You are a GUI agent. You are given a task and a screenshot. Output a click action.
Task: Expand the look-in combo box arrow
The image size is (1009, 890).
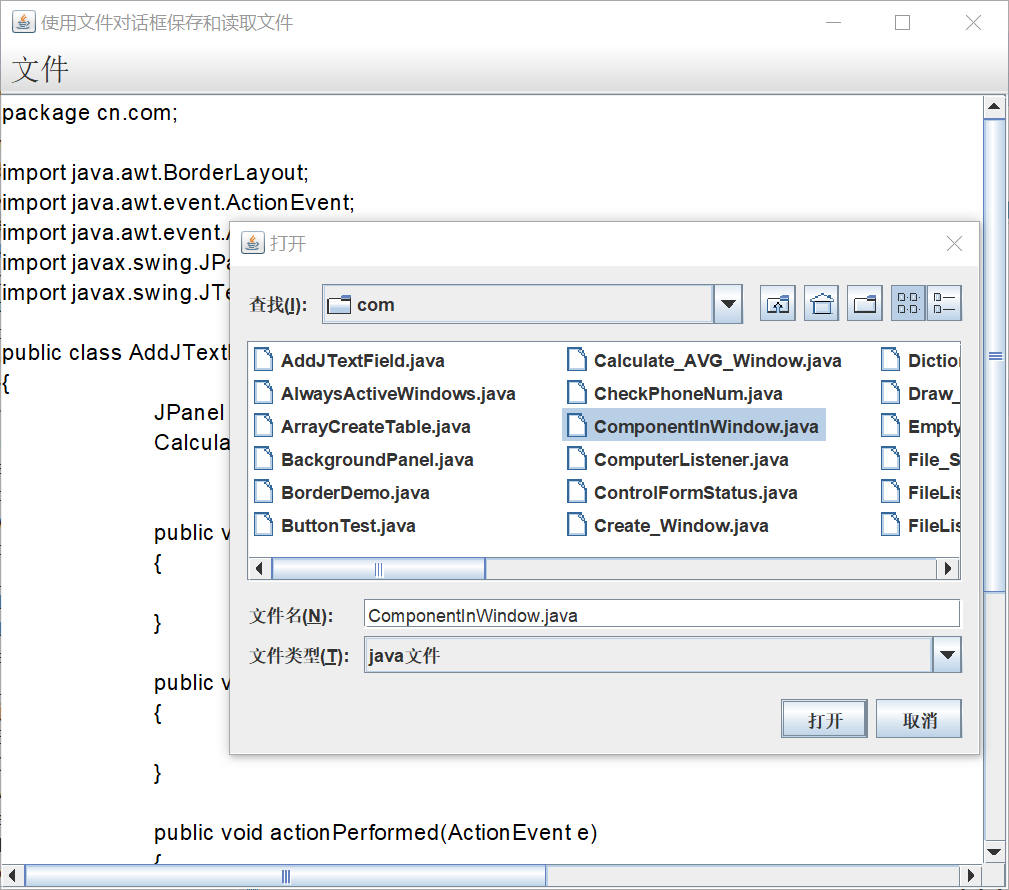pos(728,304)
